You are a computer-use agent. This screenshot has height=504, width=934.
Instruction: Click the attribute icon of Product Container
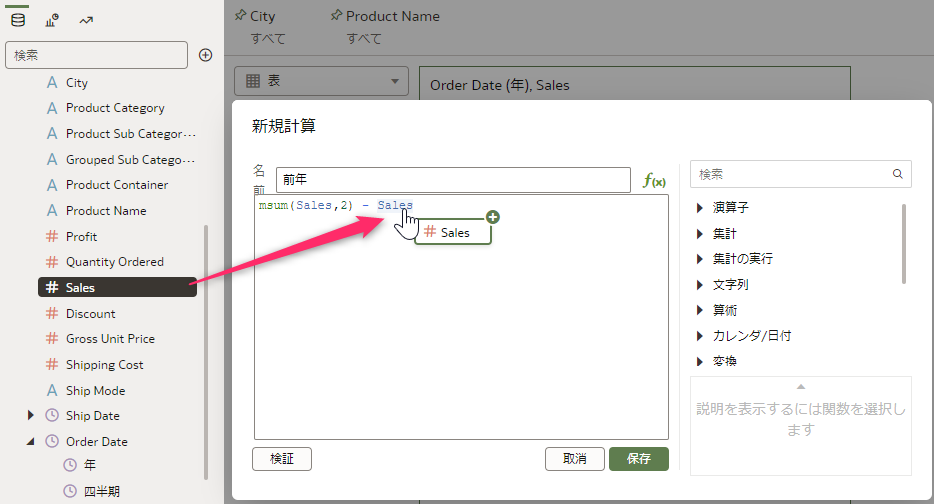pos(52,185)
